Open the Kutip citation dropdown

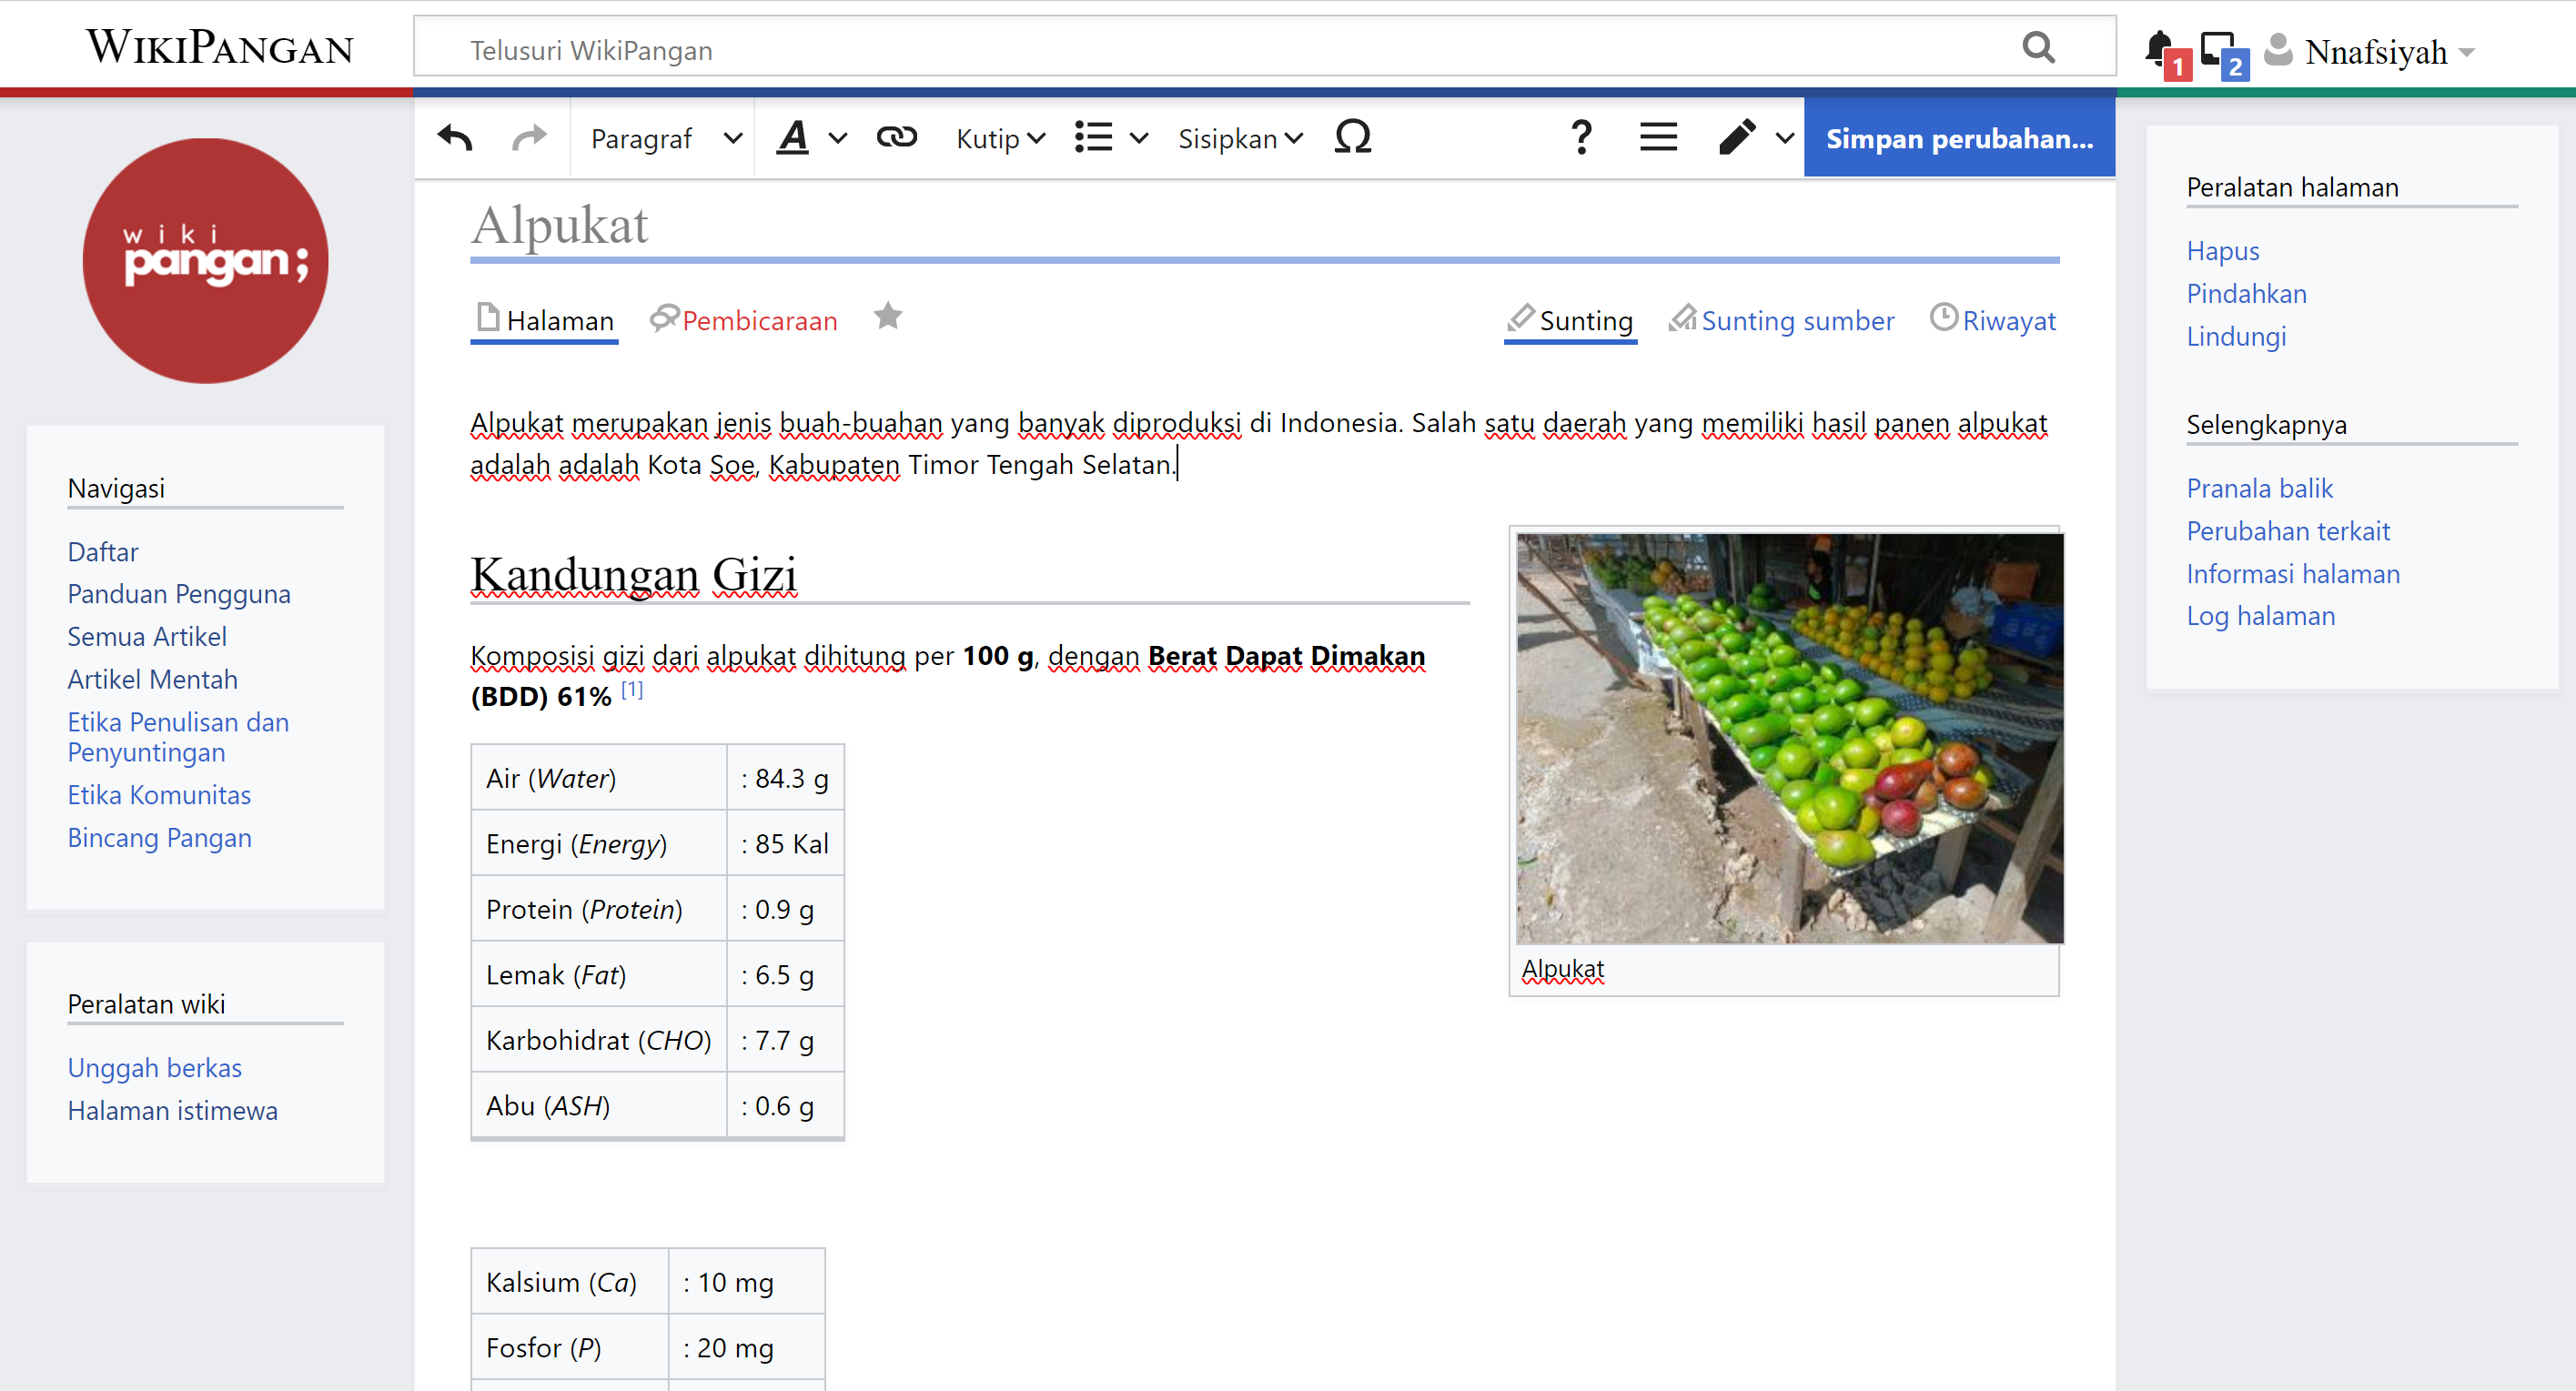[x=1000, y=139]
